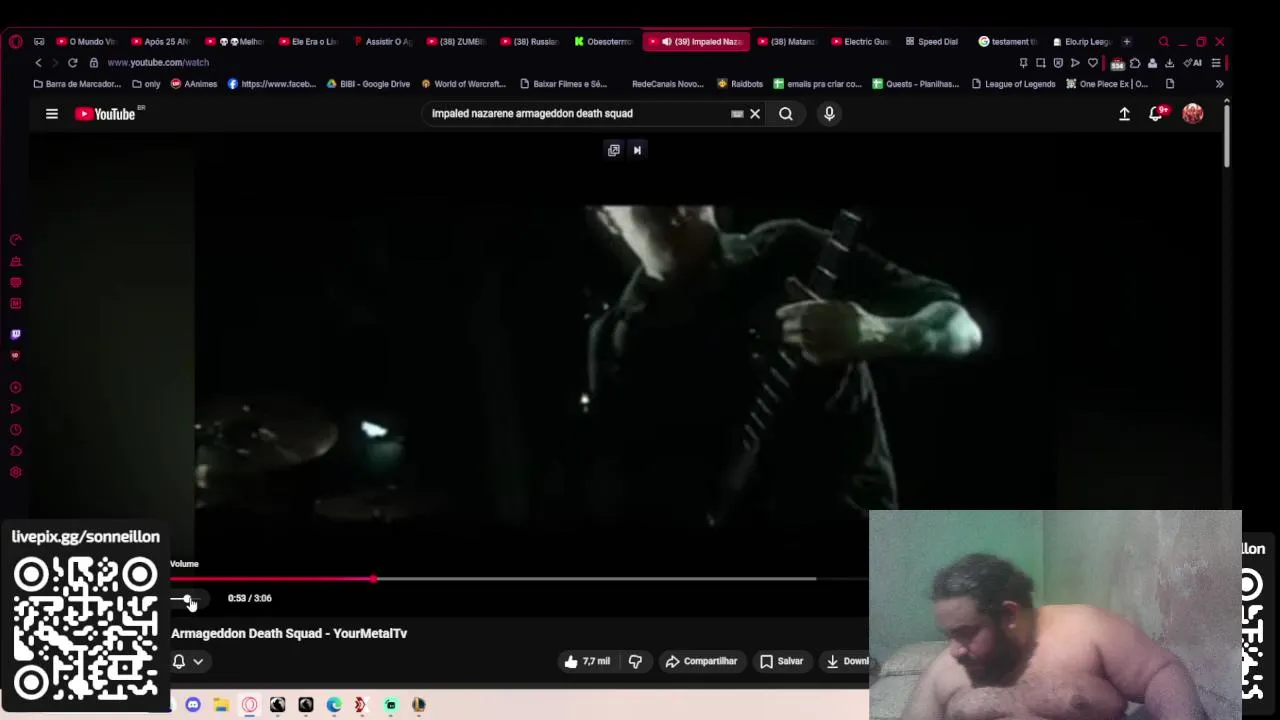The image size is (1280, 720).
Task: Clear the YouTube search box with X
Action: click(x=755, y=114)
